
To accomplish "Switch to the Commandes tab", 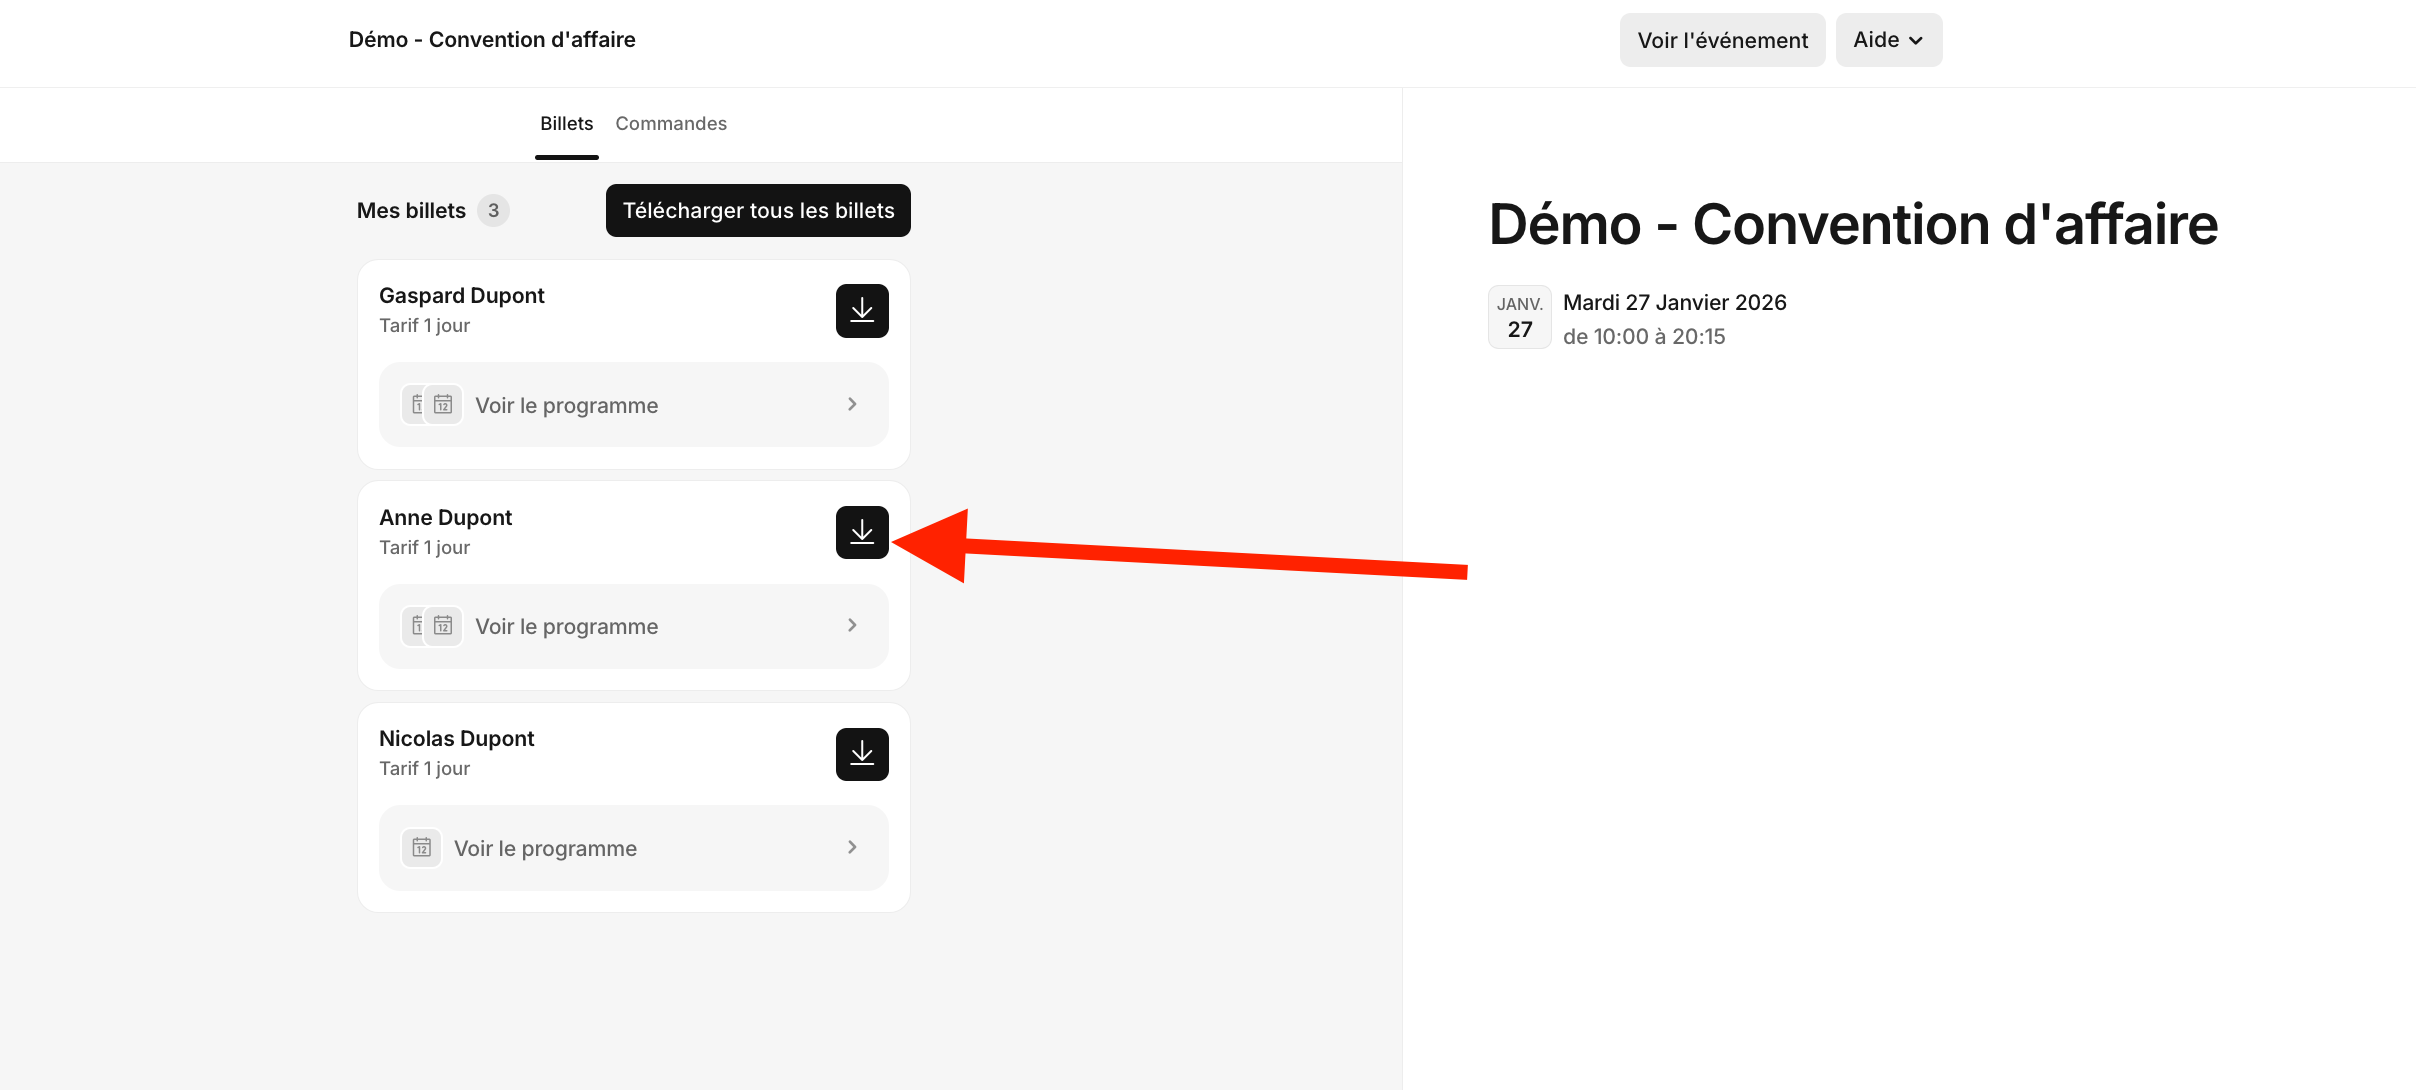I will pos(671,123).
